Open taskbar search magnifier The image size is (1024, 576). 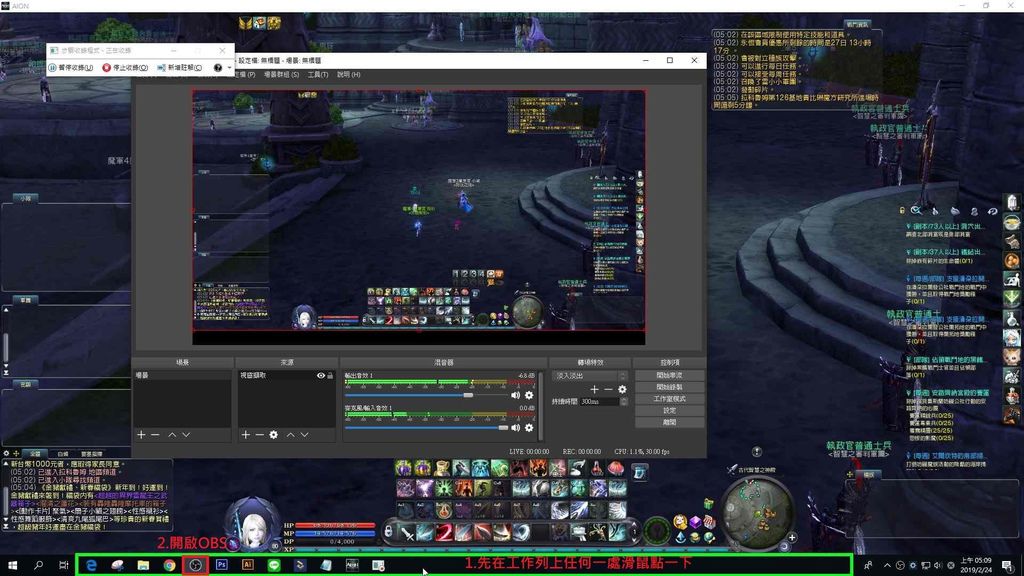(x=38, y=565)
